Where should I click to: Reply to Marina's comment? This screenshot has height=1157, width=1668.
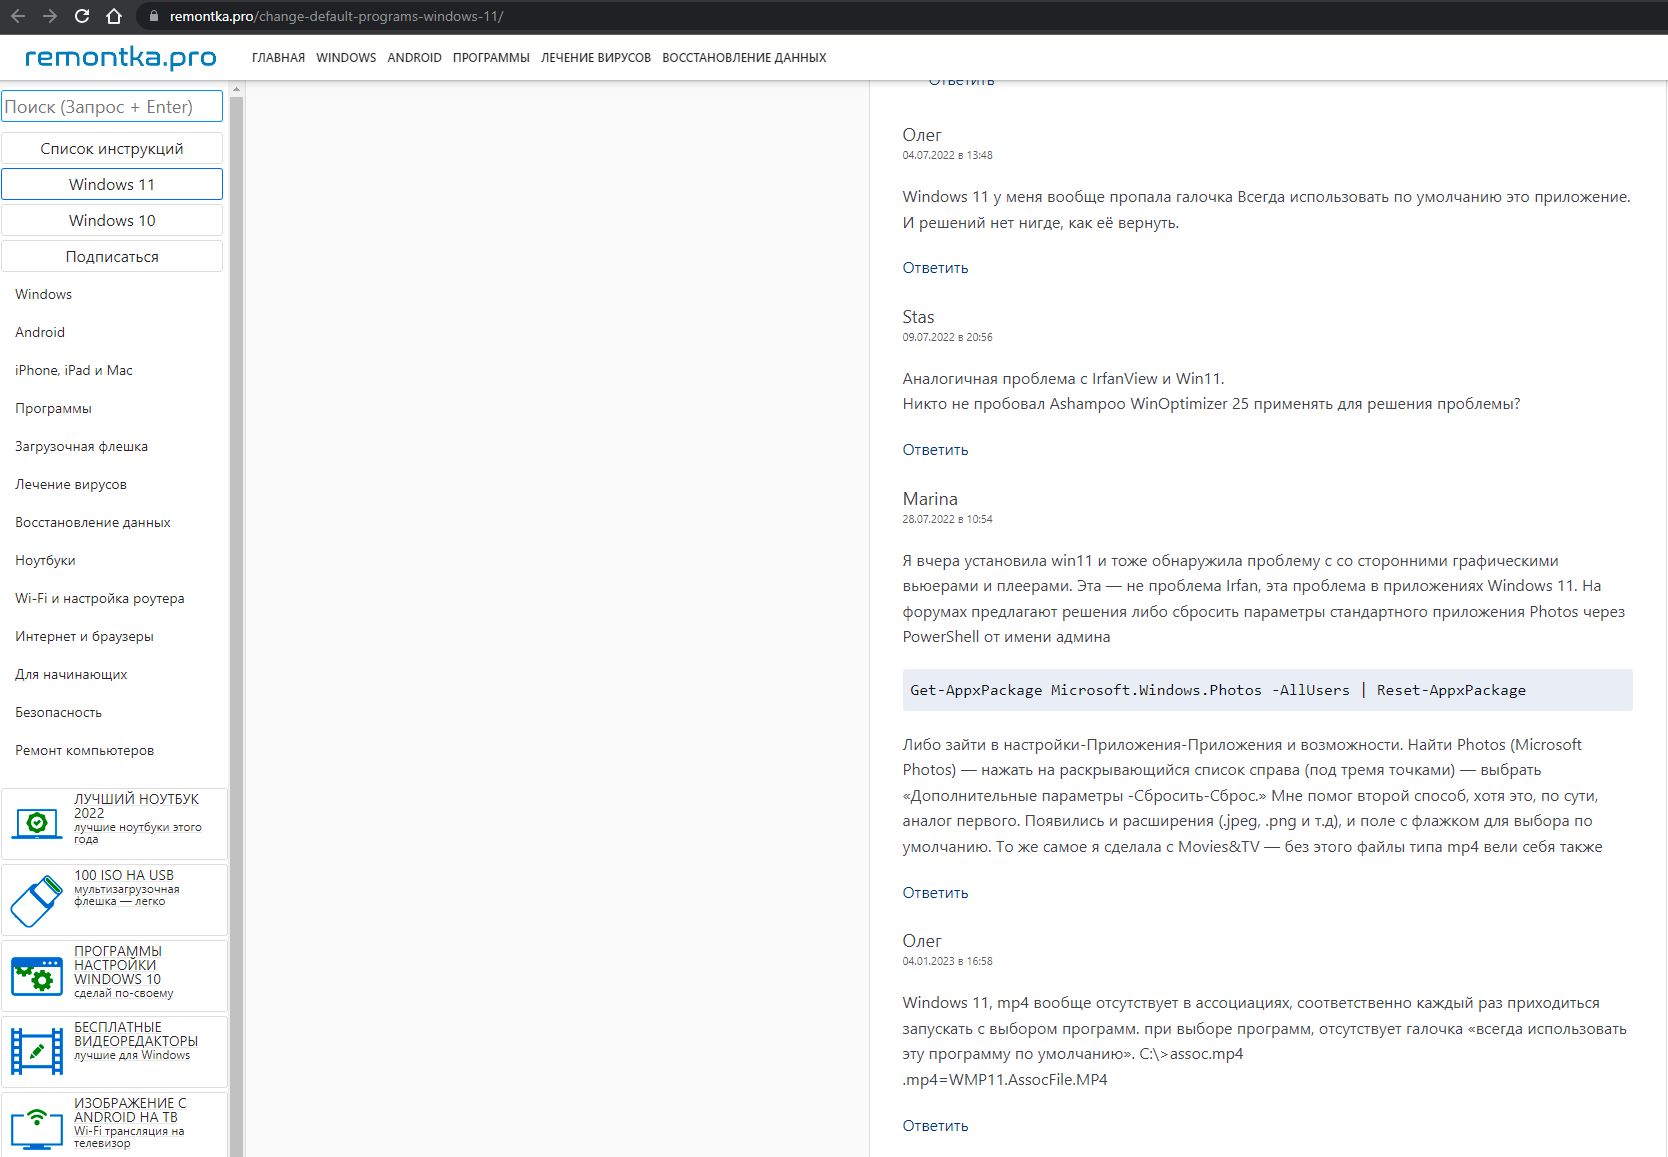coord(935,893)
